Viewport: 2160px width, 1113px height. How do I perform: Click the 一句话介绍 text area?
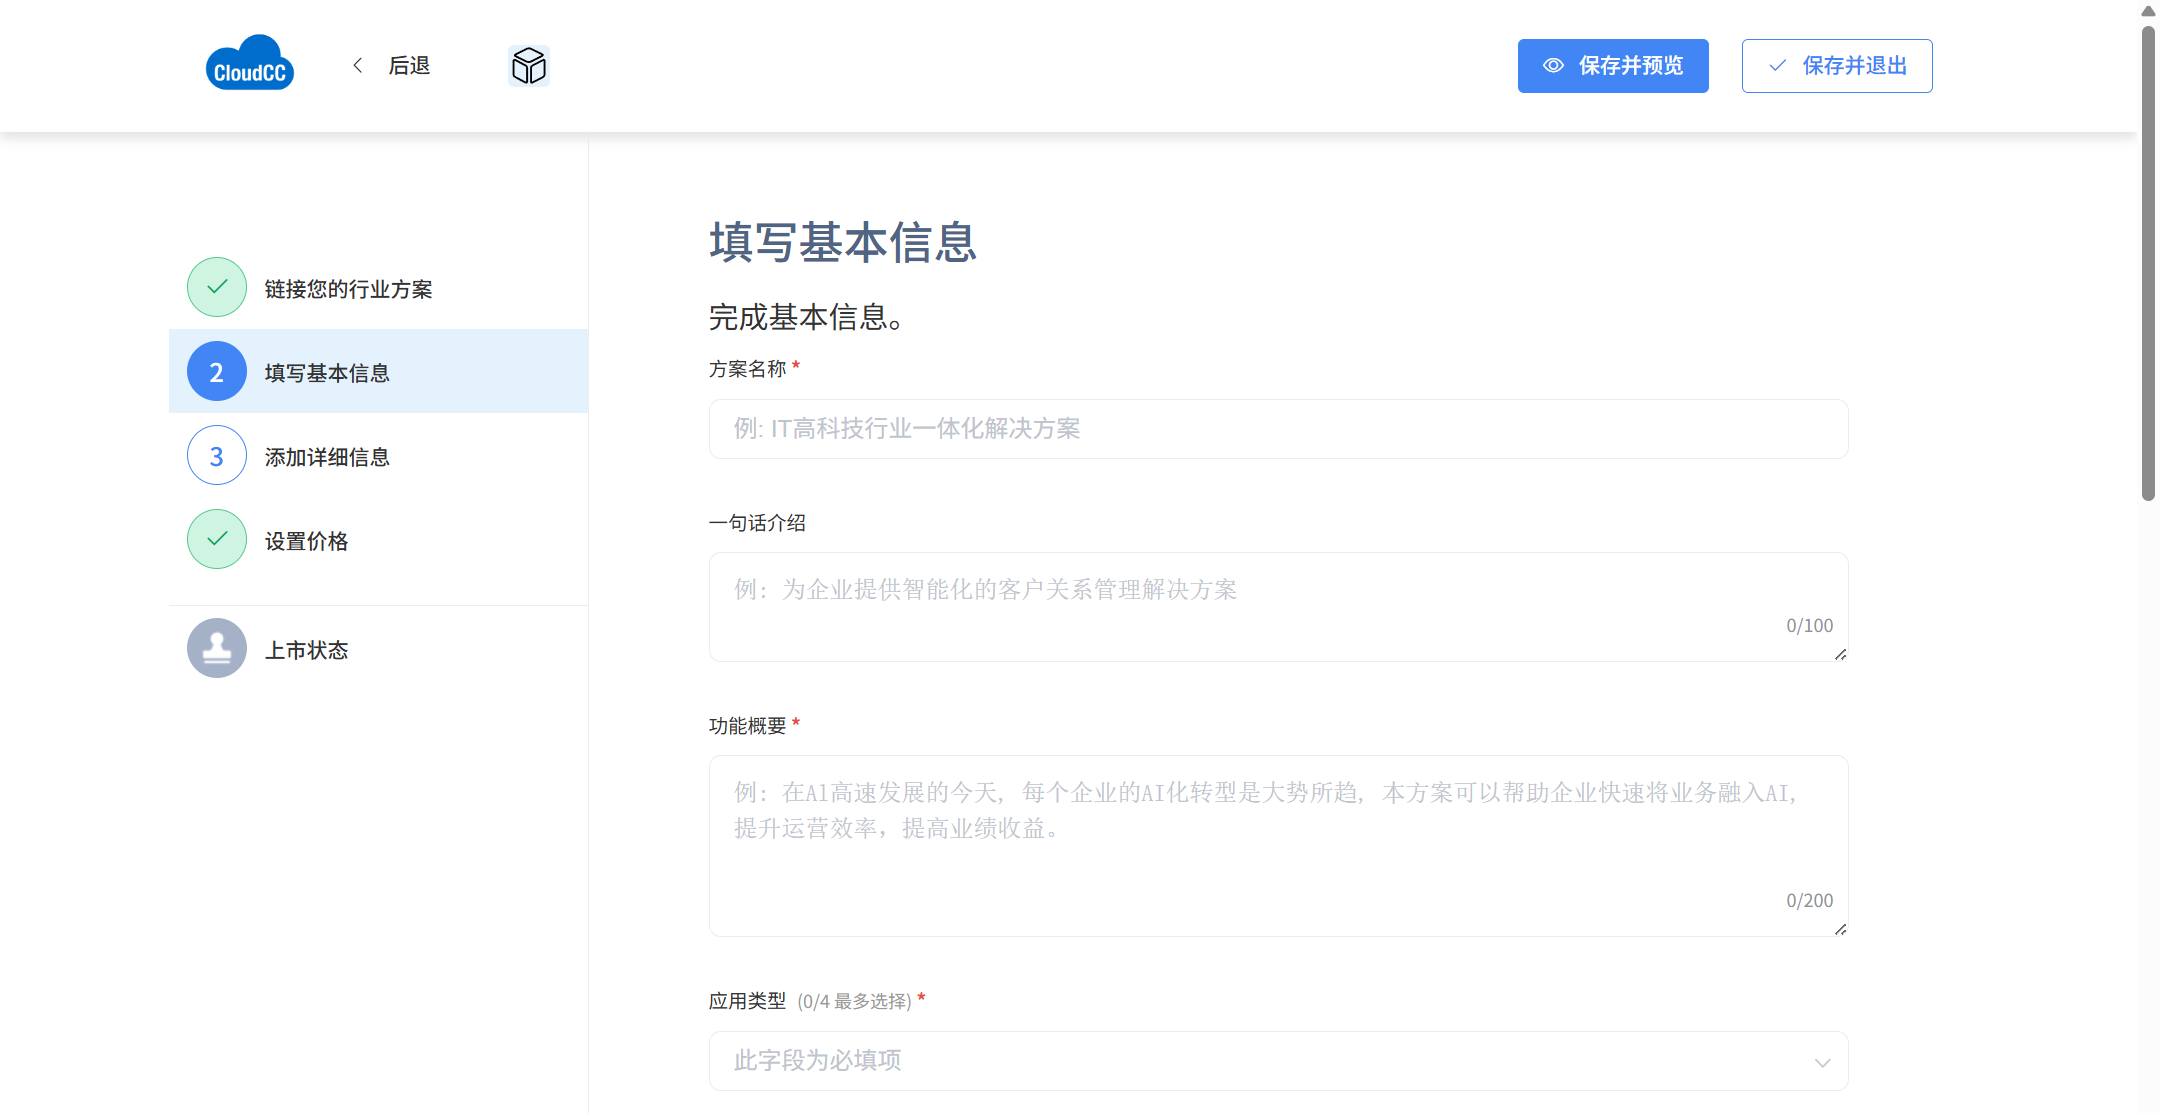(1278, 606)
